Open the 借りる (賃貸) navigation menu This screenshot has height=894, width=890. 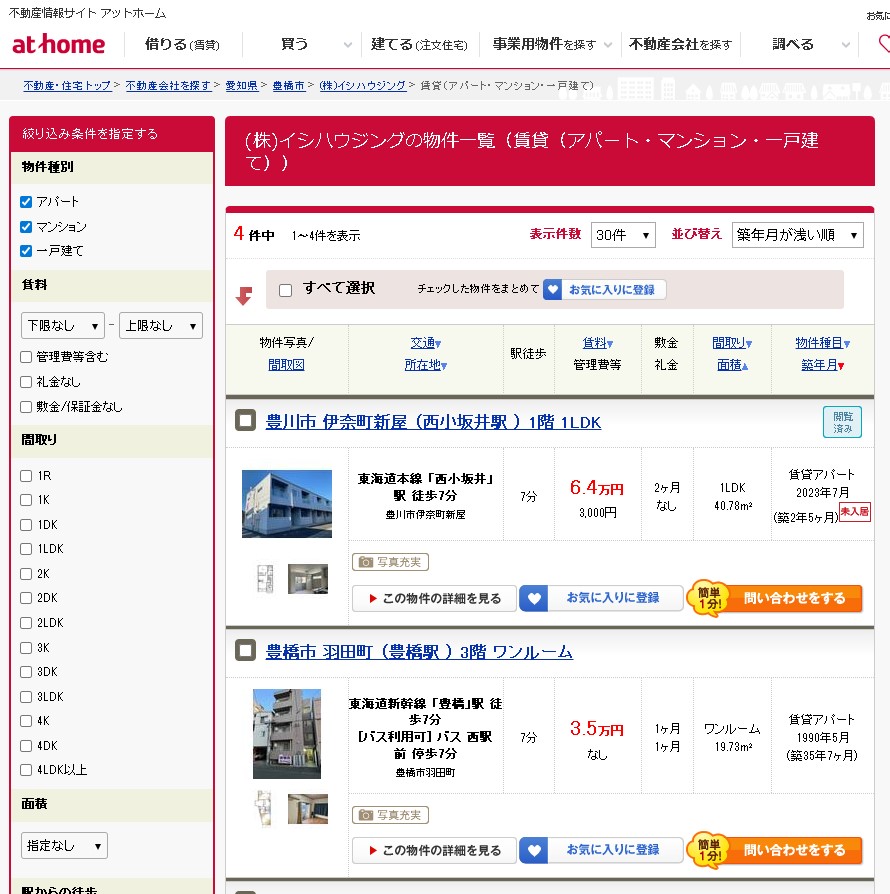[x=181, y=45]
